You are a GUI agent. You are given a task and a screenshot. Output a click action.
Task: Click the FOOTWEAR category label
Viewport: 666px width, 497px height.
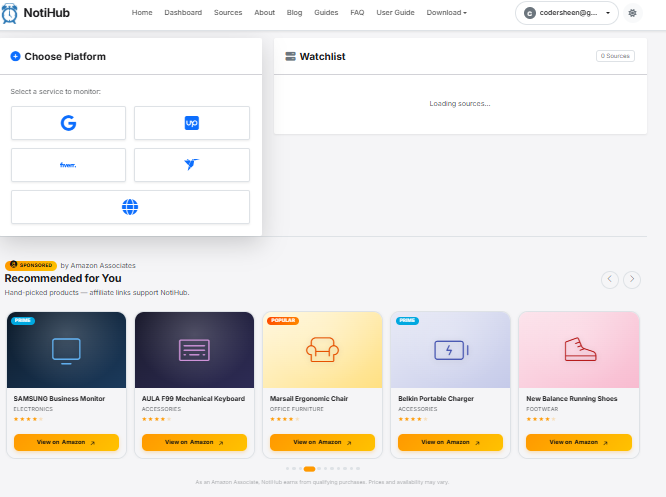pyautogui.click(x=542, y=409)
